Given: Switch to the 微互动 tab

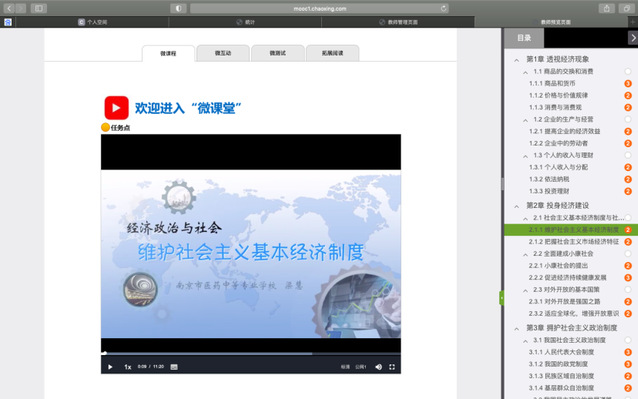Looking at the screenshot, I should pos(223,53).
